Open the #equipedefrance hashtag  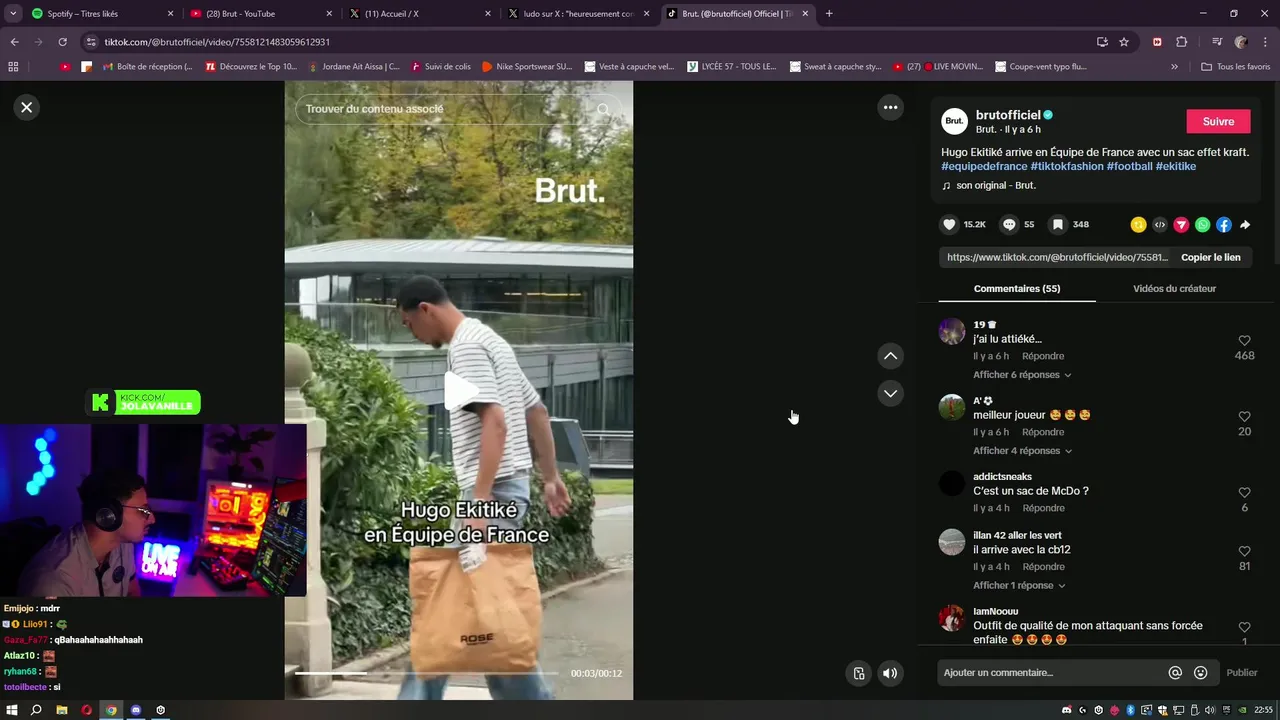tap(984, 166)
